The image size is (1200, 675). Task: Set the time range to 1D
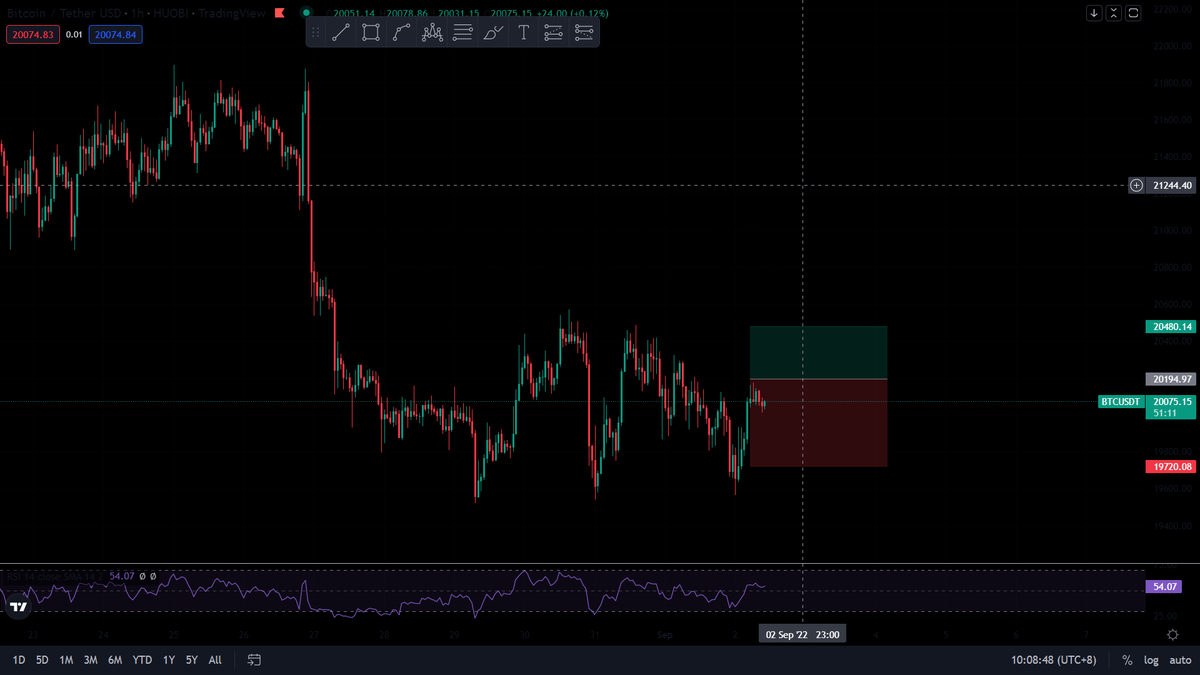click(19, 660)
